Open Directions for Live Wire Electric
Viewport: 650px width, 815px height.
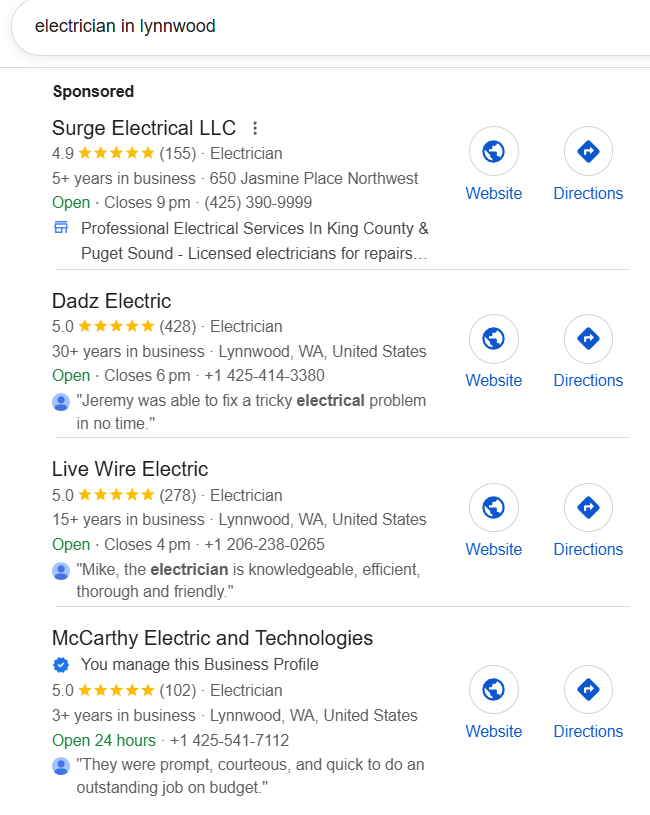click(588, 508)
